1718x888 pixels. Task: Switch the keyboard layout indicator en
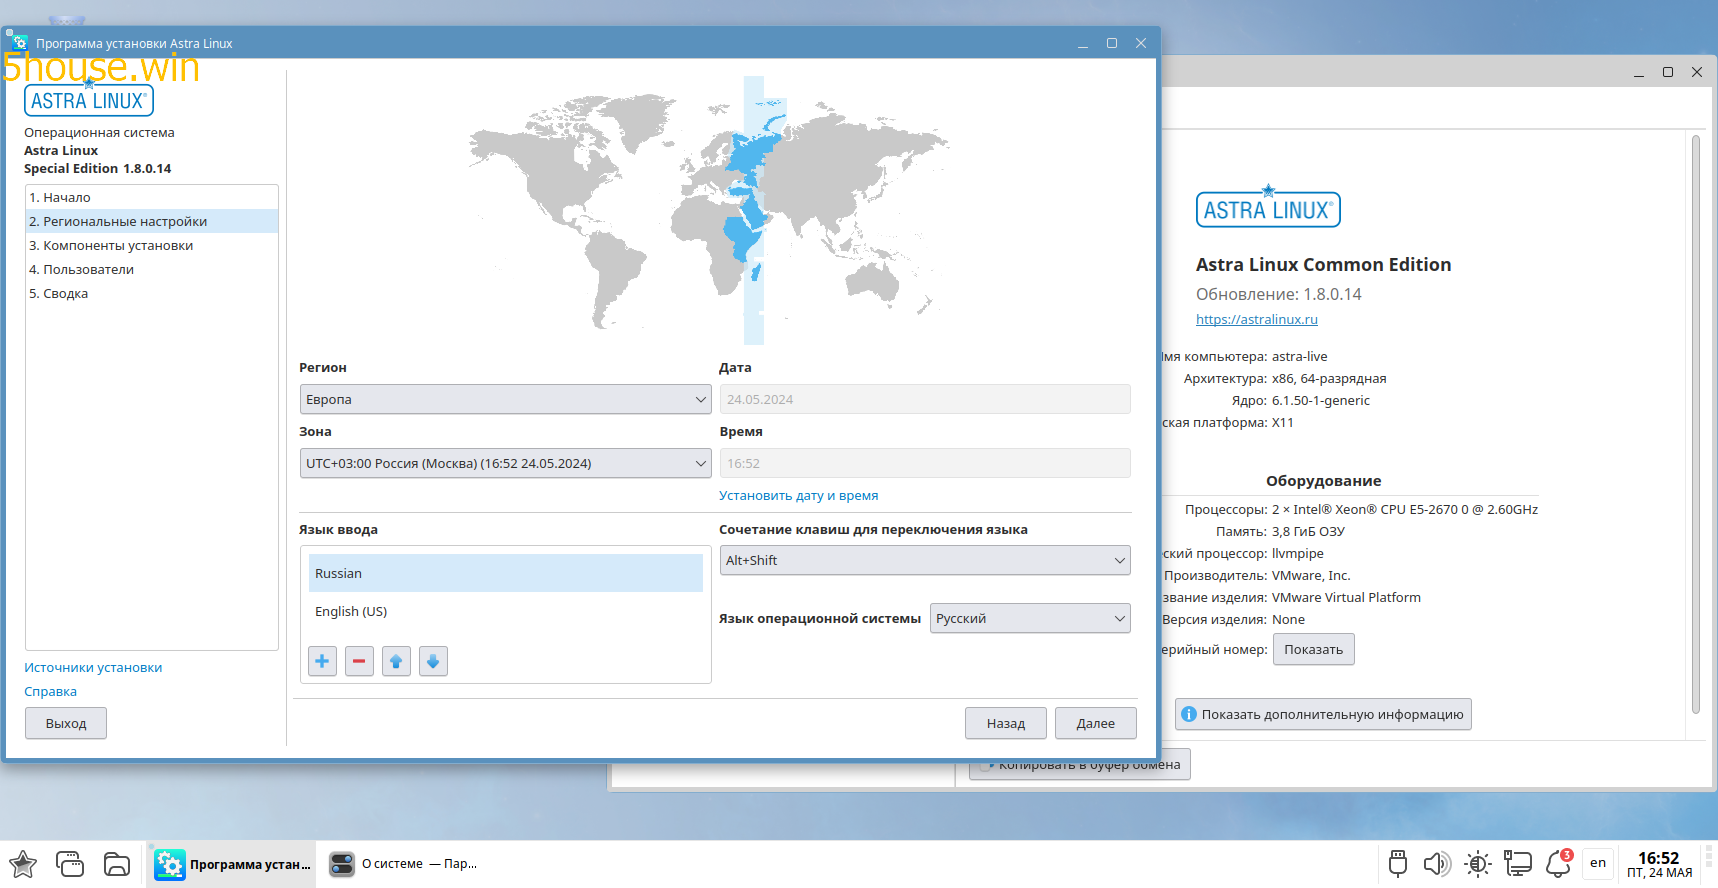pyautogui.click(x=1598, y=863)
